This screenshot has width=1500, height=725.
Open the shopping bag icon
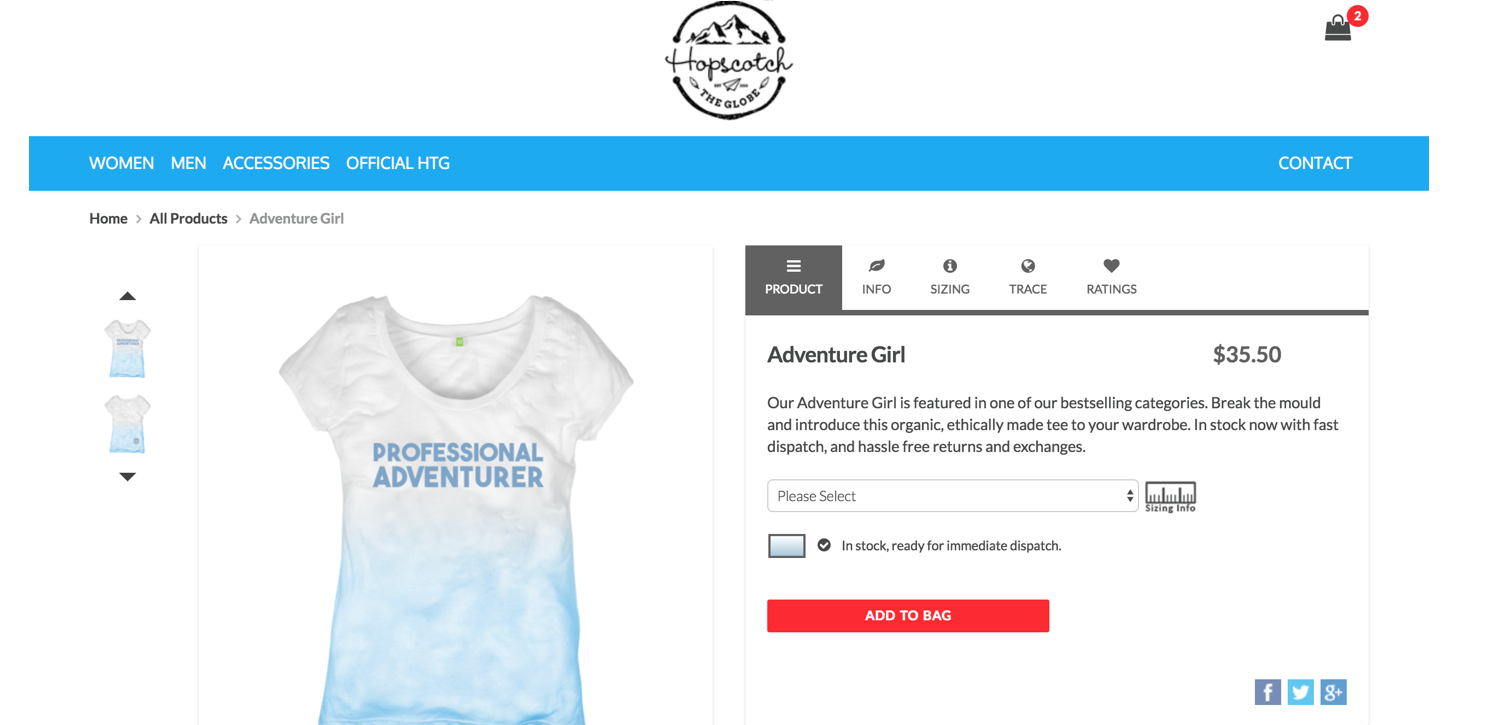1338,28
